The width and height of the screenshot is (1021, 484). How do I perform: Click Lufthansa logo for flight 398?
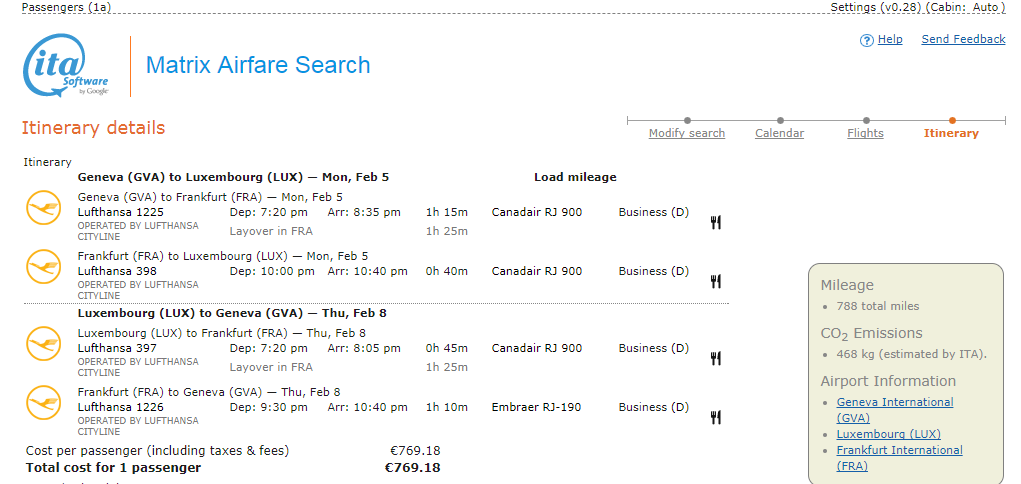click(x=43, y=266)
